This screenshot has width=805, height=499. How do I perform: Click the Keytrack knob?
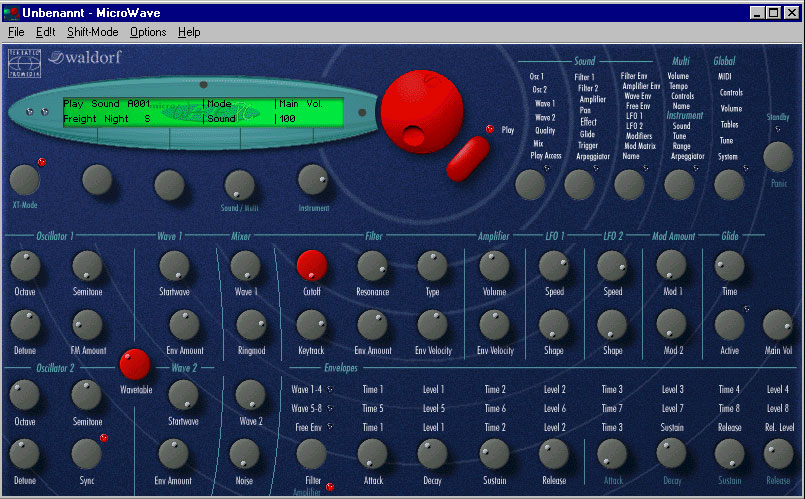click(312, 325)
